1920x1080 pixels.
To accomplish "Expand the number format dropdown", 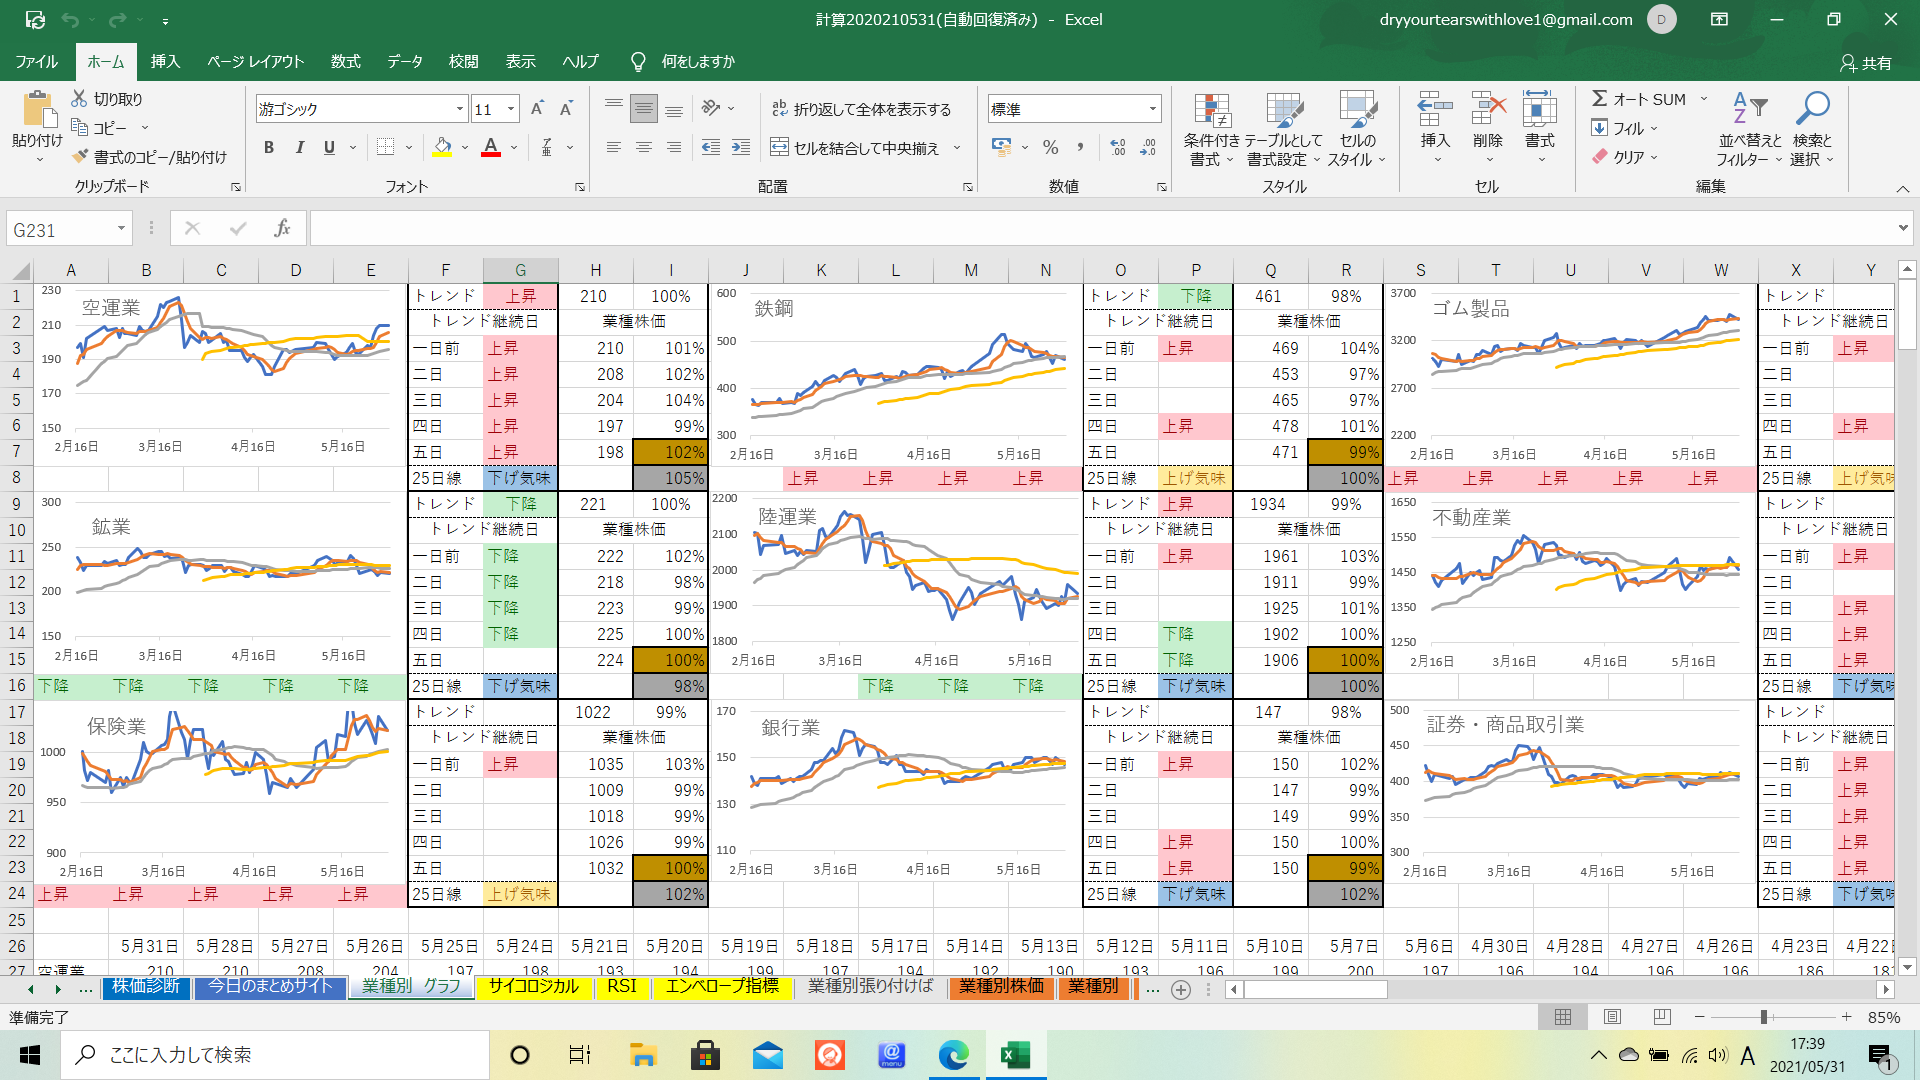I will click(1153, 109).
